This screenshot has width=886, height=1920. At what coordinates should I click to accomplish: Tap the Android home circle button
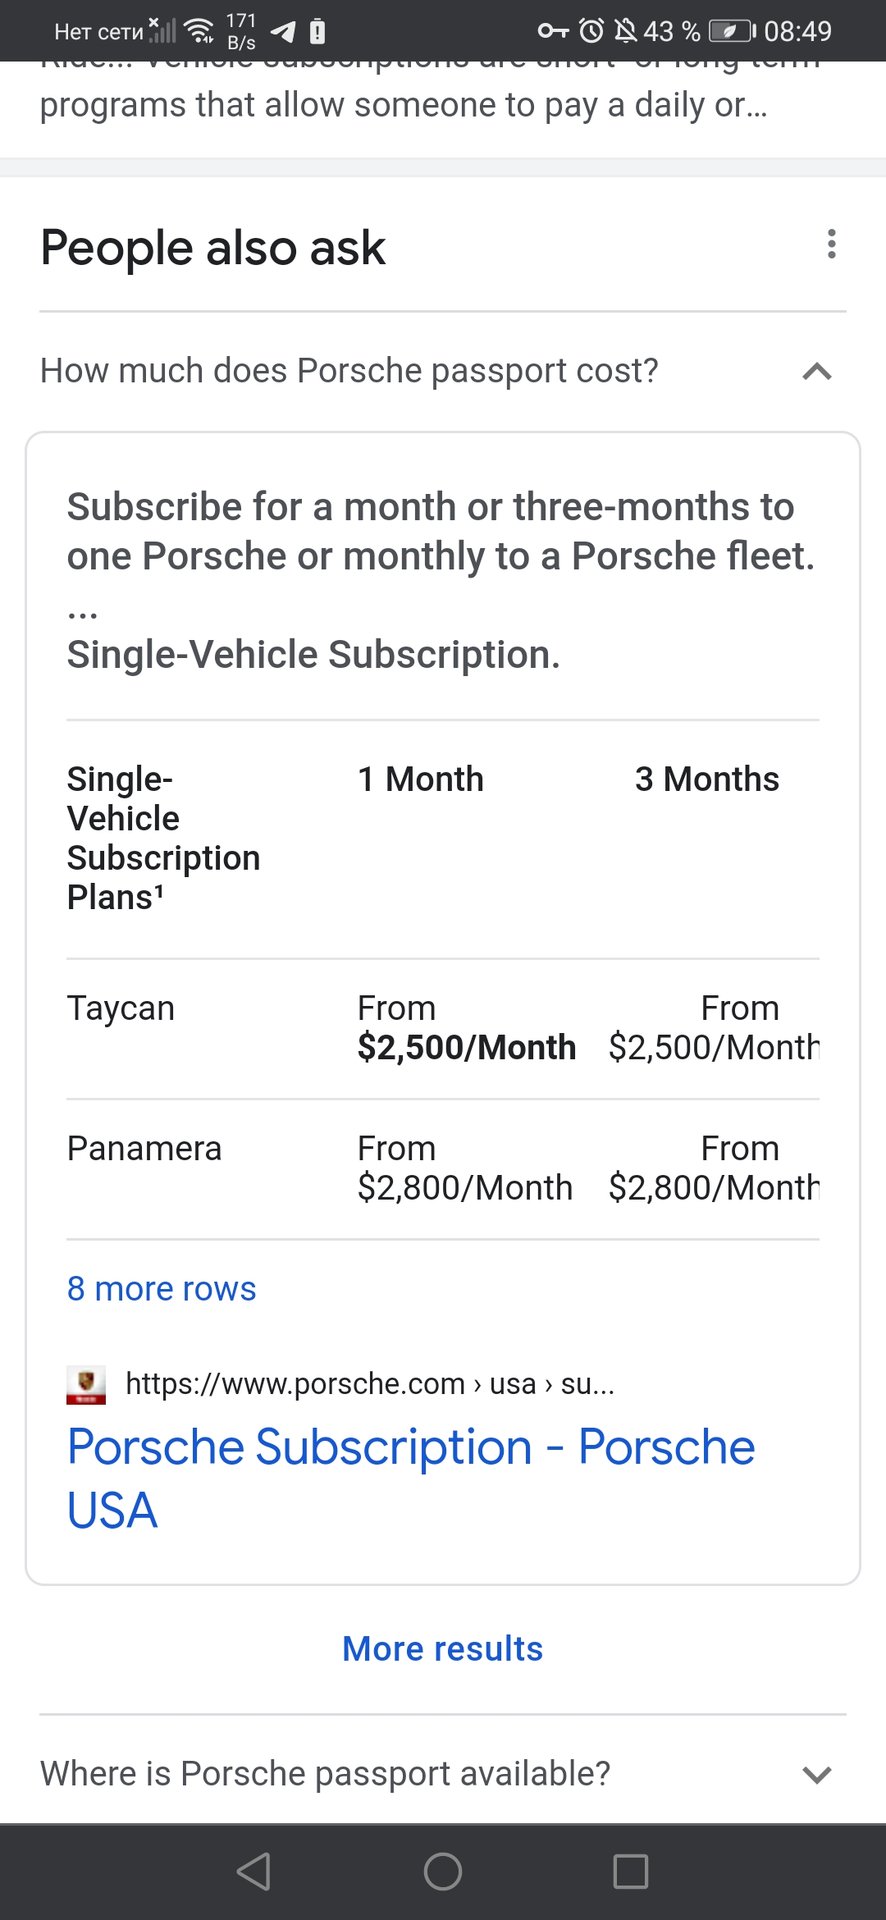tap(443, 1871)
